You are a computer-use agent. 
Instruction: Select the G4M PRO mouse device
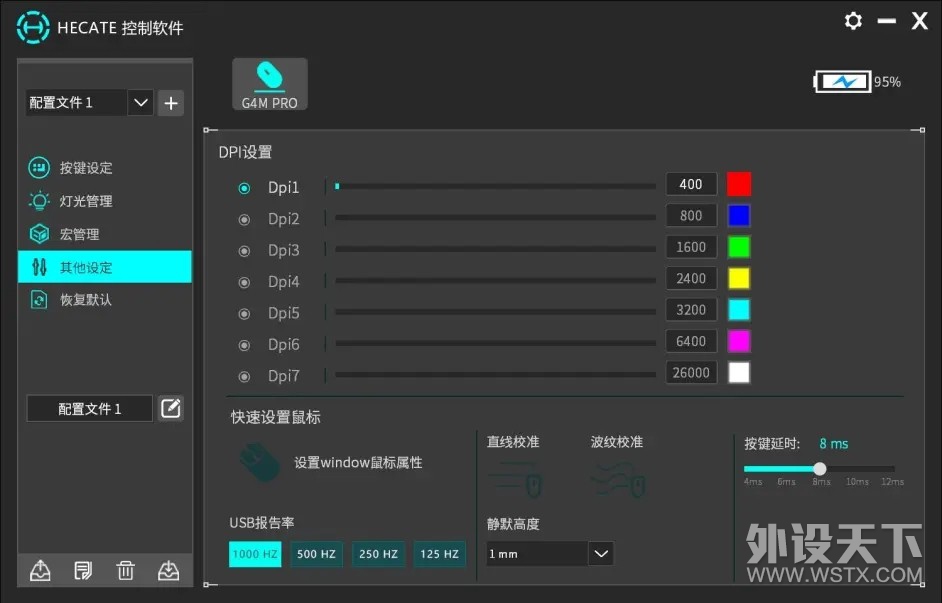(270, 84)
